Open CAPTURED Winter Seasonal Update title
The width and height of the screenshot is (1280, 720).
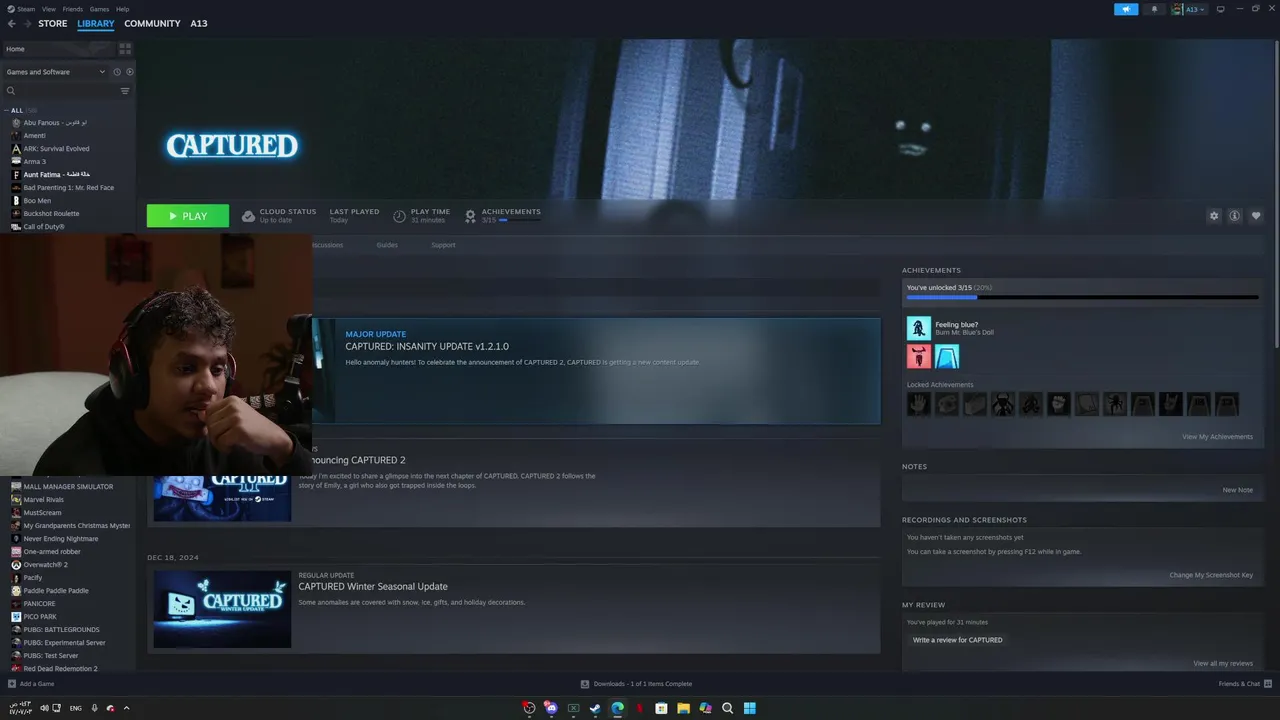(x=373, y=586)
